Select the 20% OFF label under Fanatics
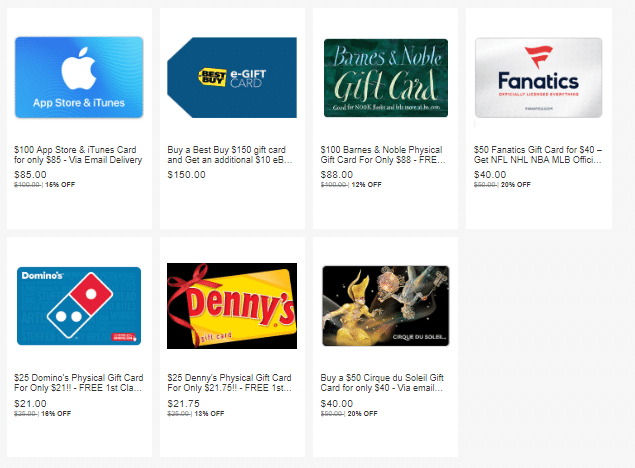 click(516, 185)
